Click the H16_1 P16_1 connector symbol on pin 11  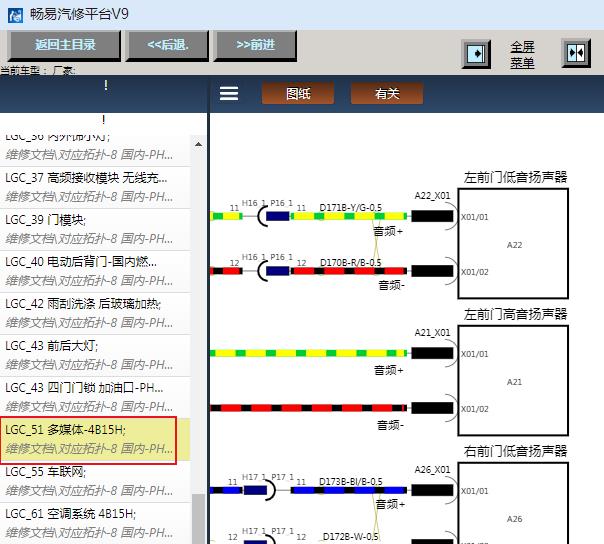pyautogui.click(x=273, y=216)
